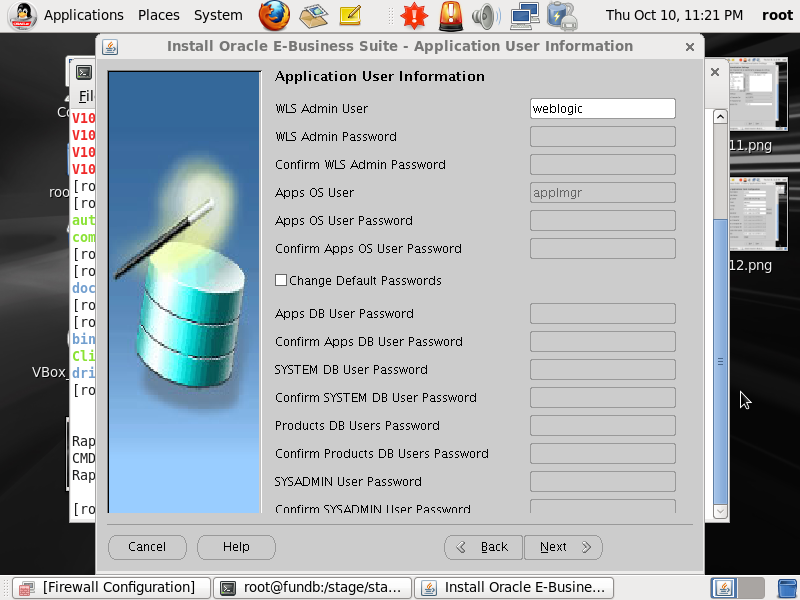This screenshot has width=800, height=600.
Task: Open the notes editor panel icon
Action: 350,15
